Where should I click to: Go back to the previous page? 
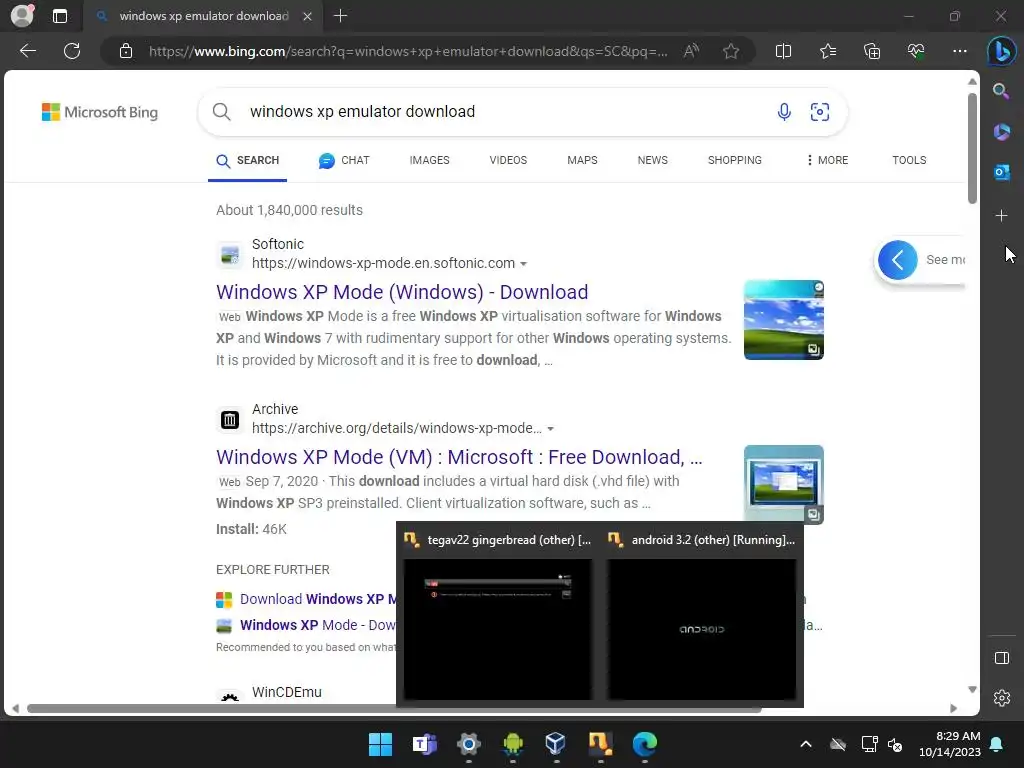(x=28, y=51)
